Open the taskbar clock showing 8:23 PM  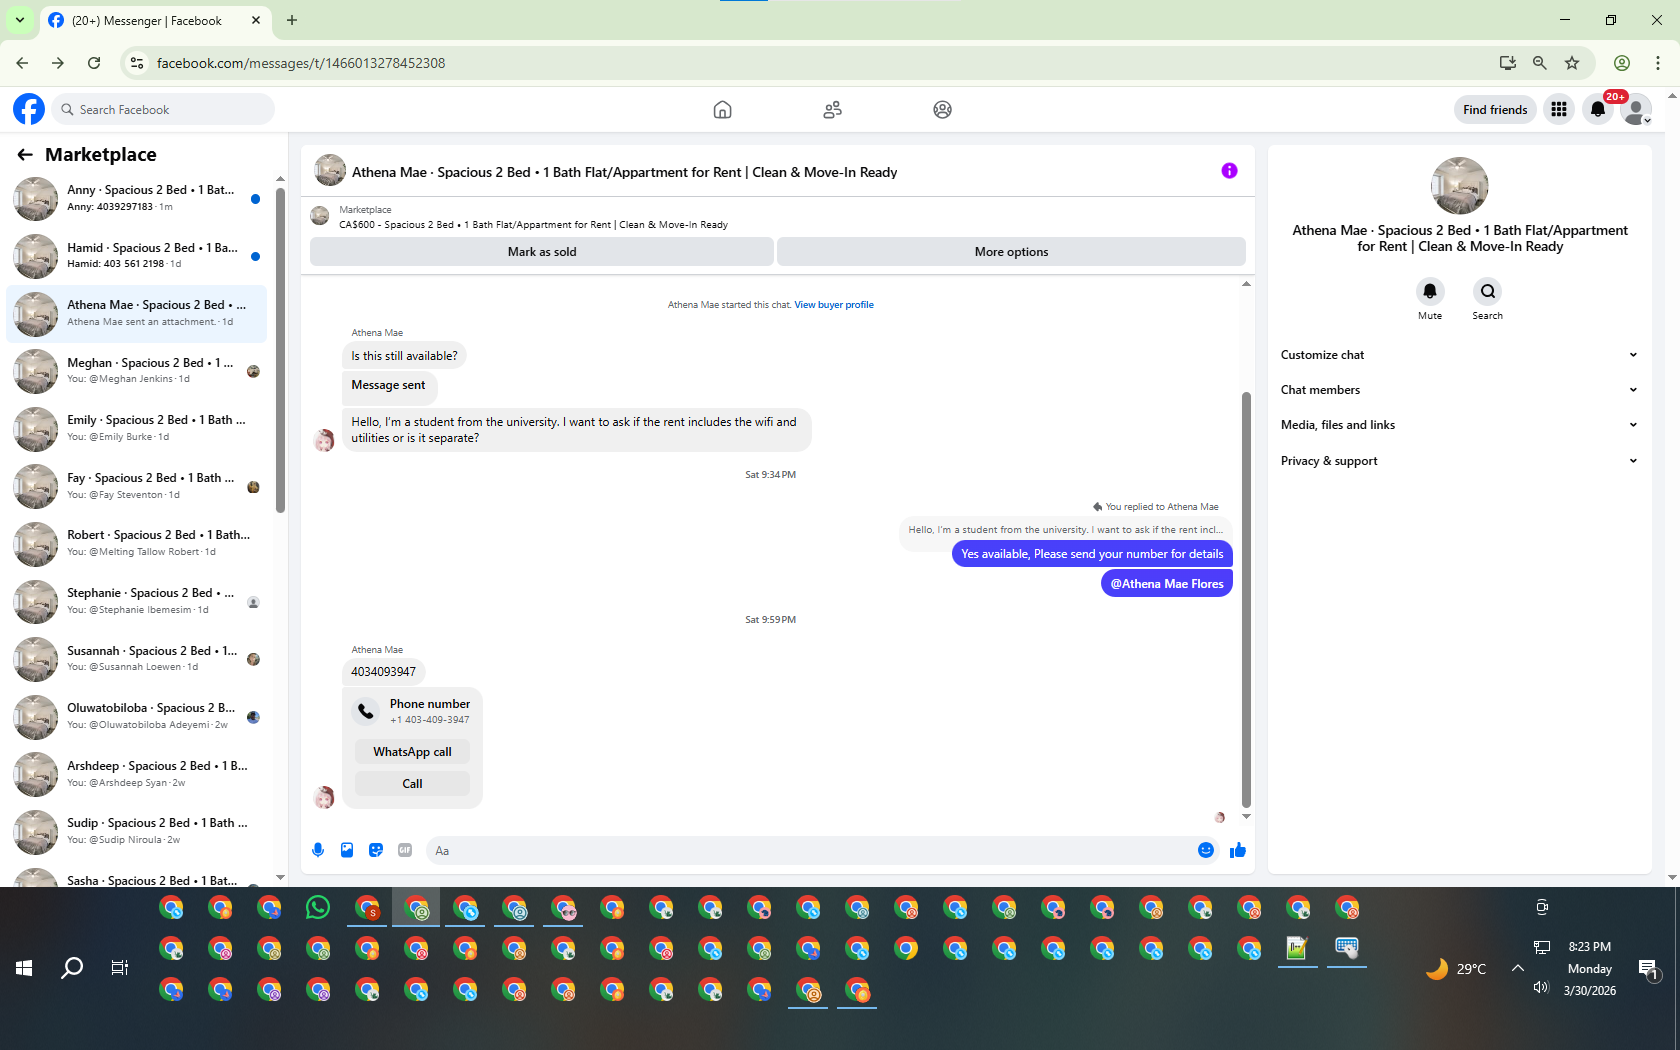(1589, 947)
